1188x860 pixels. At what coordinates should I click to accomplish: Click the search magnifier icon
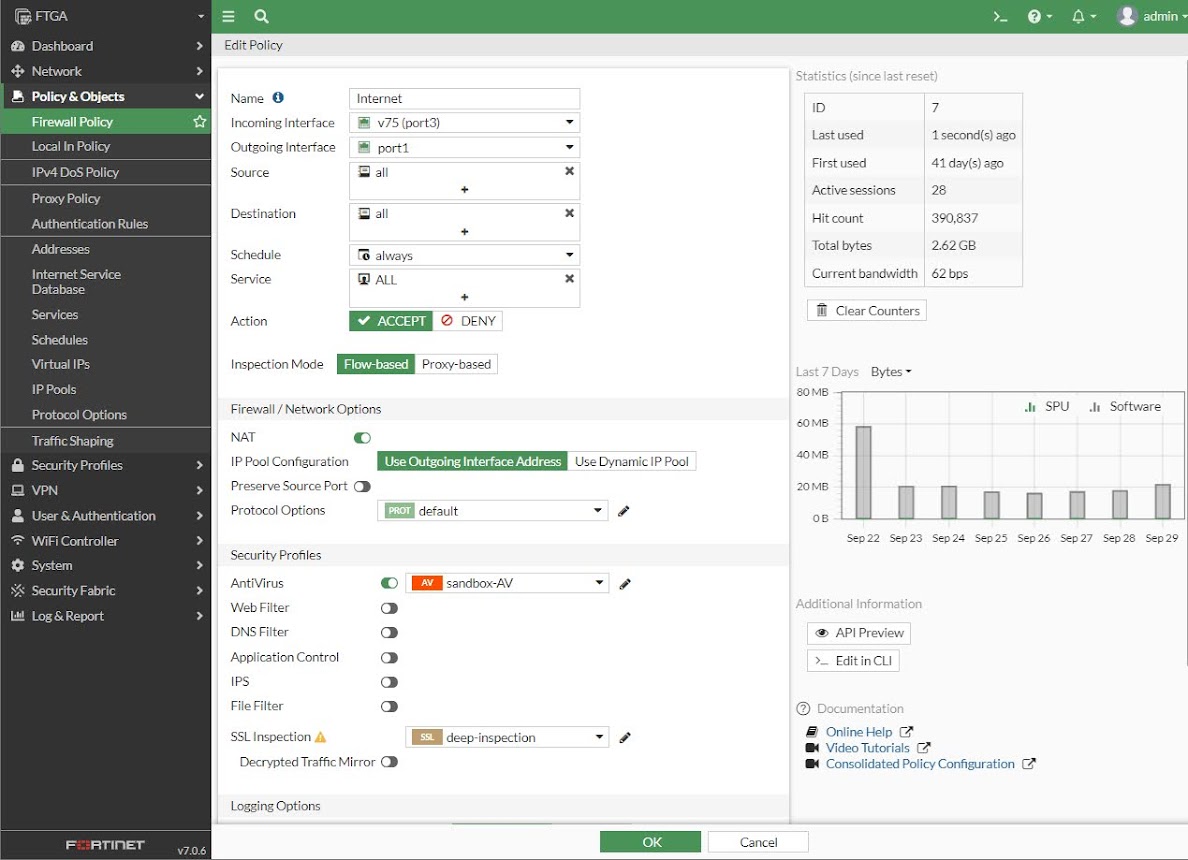point(261,17)
